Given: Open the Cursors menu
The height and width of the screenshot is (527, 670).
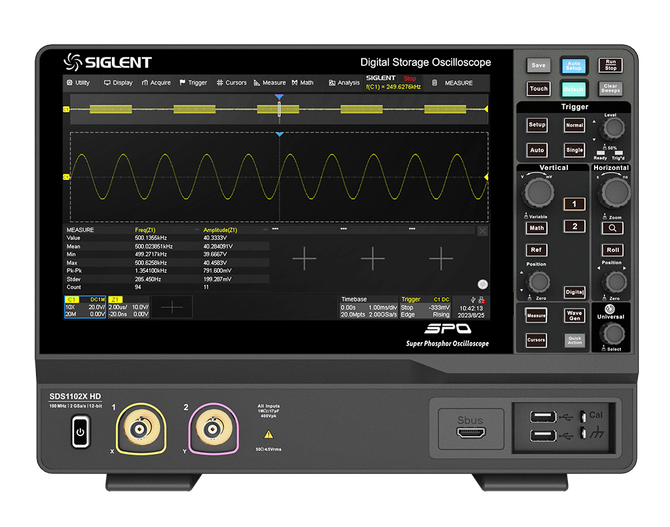Looking at the screenshot, I should point(232,82).
